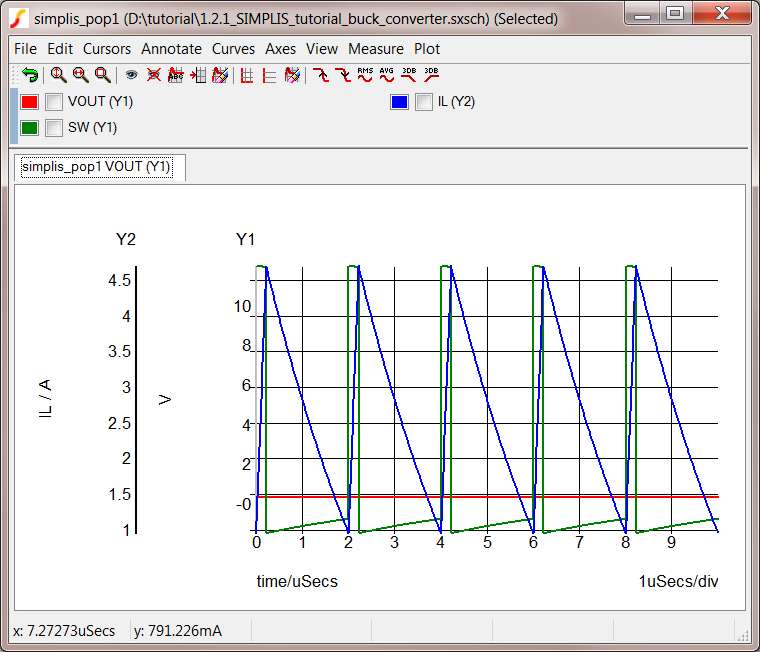760x652 pixels.
Task: Open the Edit menu
Action: coord(60,49)
